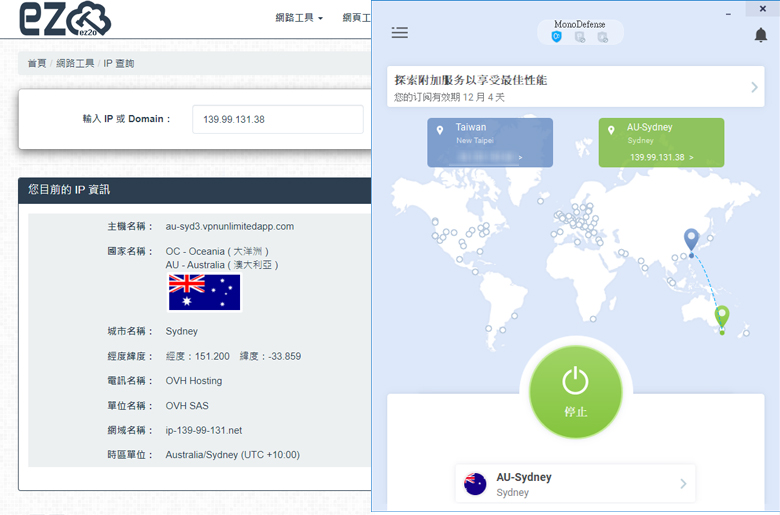
Task: Select the blue shield icon under MonoDefense
Action: (x=557, y=37)
